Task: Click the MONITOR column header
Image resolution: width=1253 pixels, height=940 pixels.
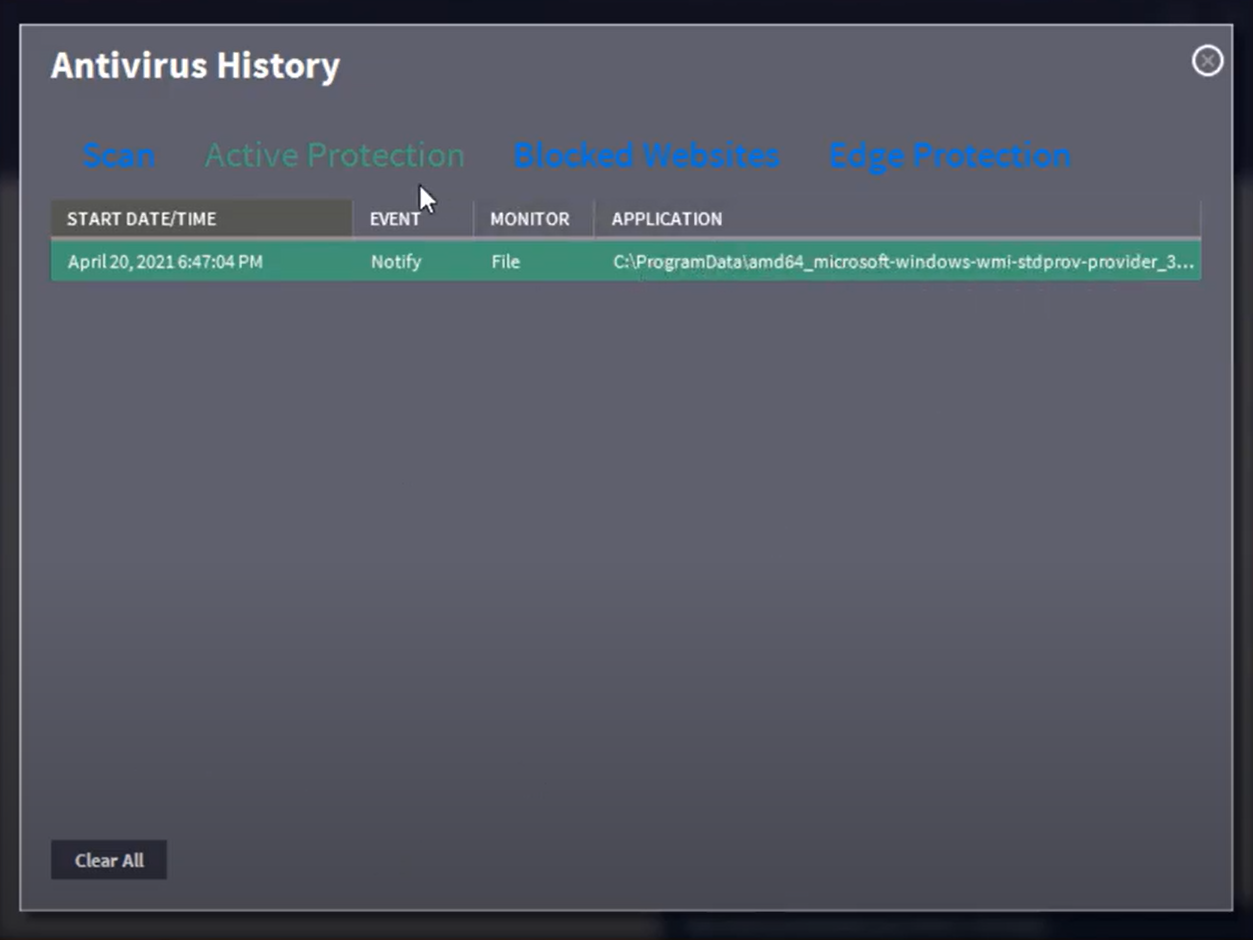Action: tap(530, 218)
